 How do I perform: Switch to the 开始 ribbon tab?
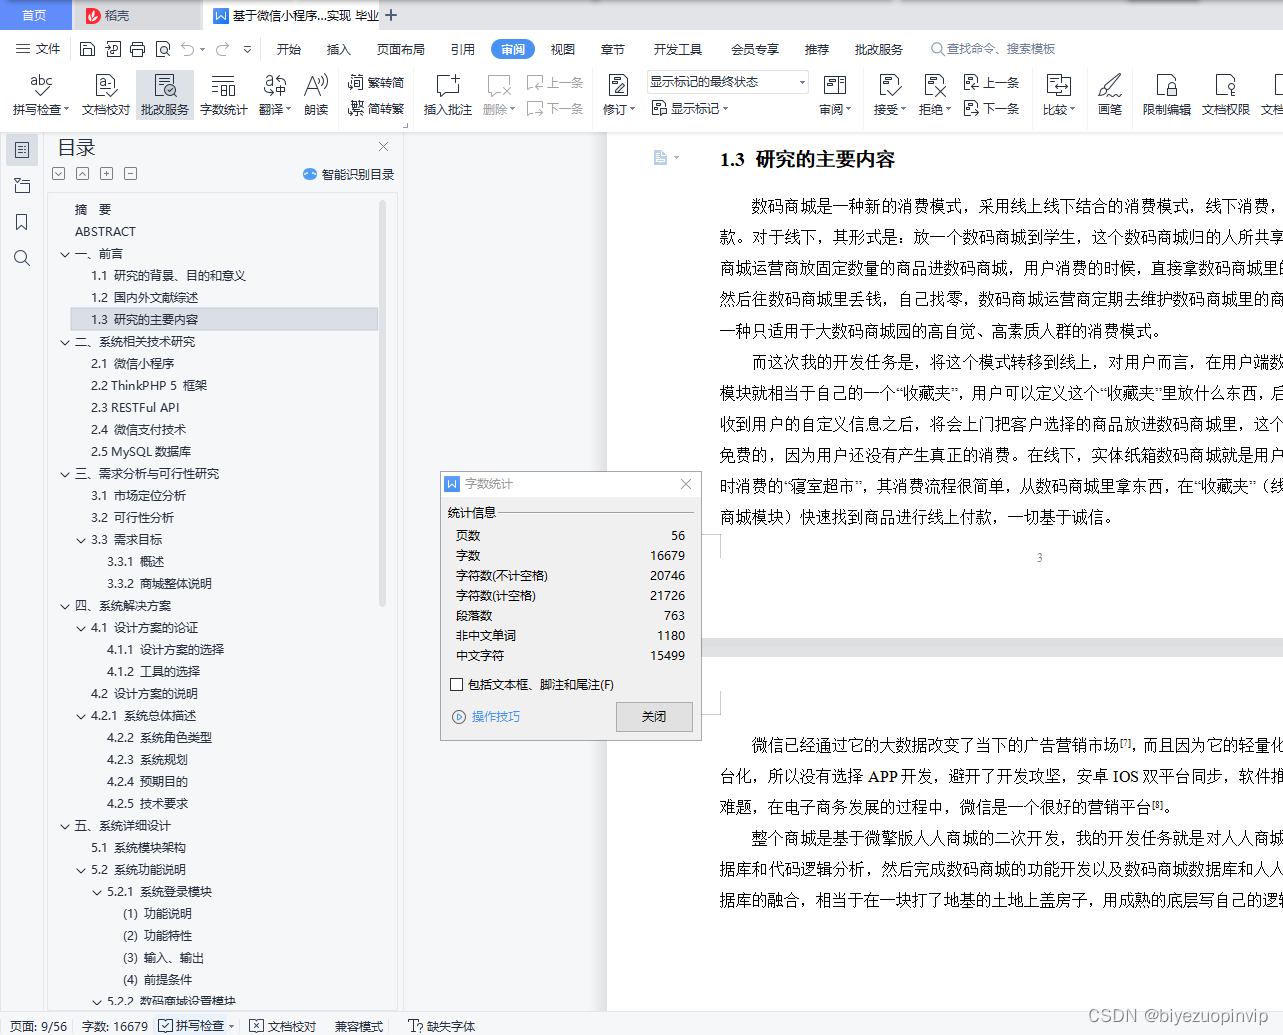(289, 49)
